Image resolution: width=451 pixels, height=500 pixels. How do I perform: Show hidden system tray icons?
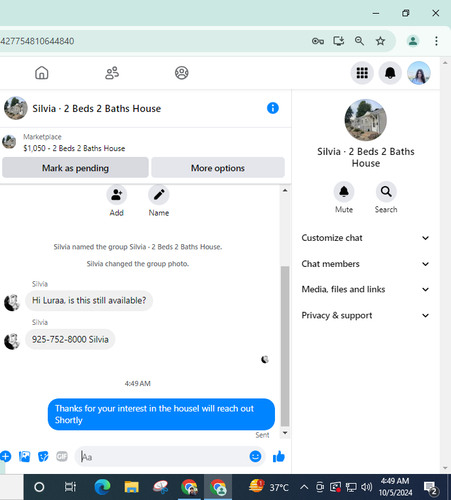click(304, 487)
